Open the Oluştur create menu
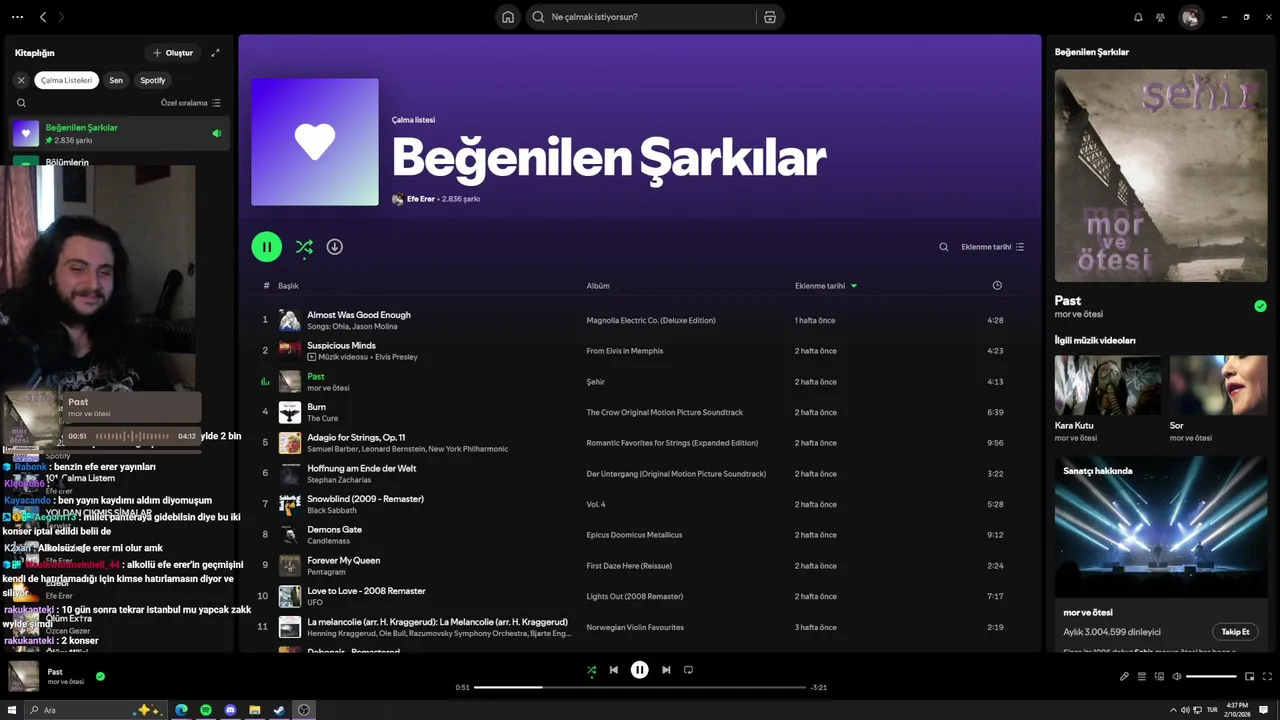This screenshot has width=1280, height=720. tap(172, 53)
